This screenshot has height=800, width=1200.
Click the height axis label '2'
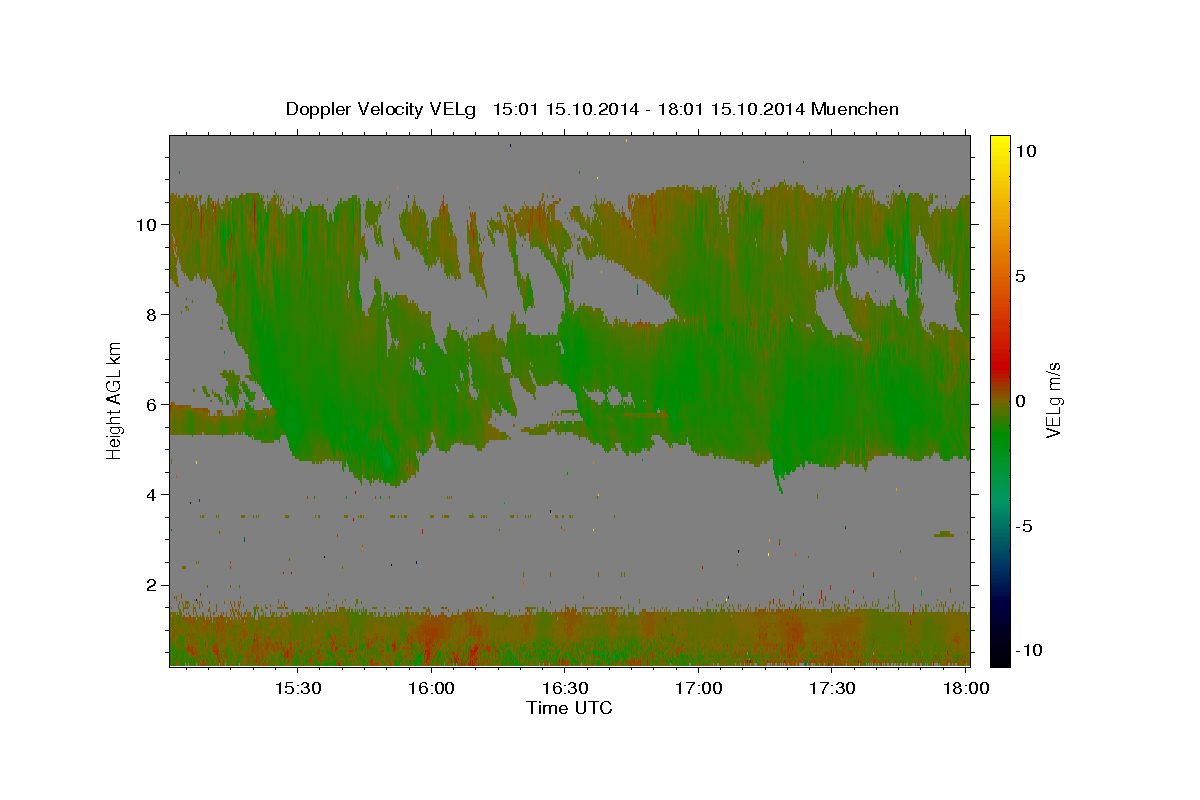(150, 585)
